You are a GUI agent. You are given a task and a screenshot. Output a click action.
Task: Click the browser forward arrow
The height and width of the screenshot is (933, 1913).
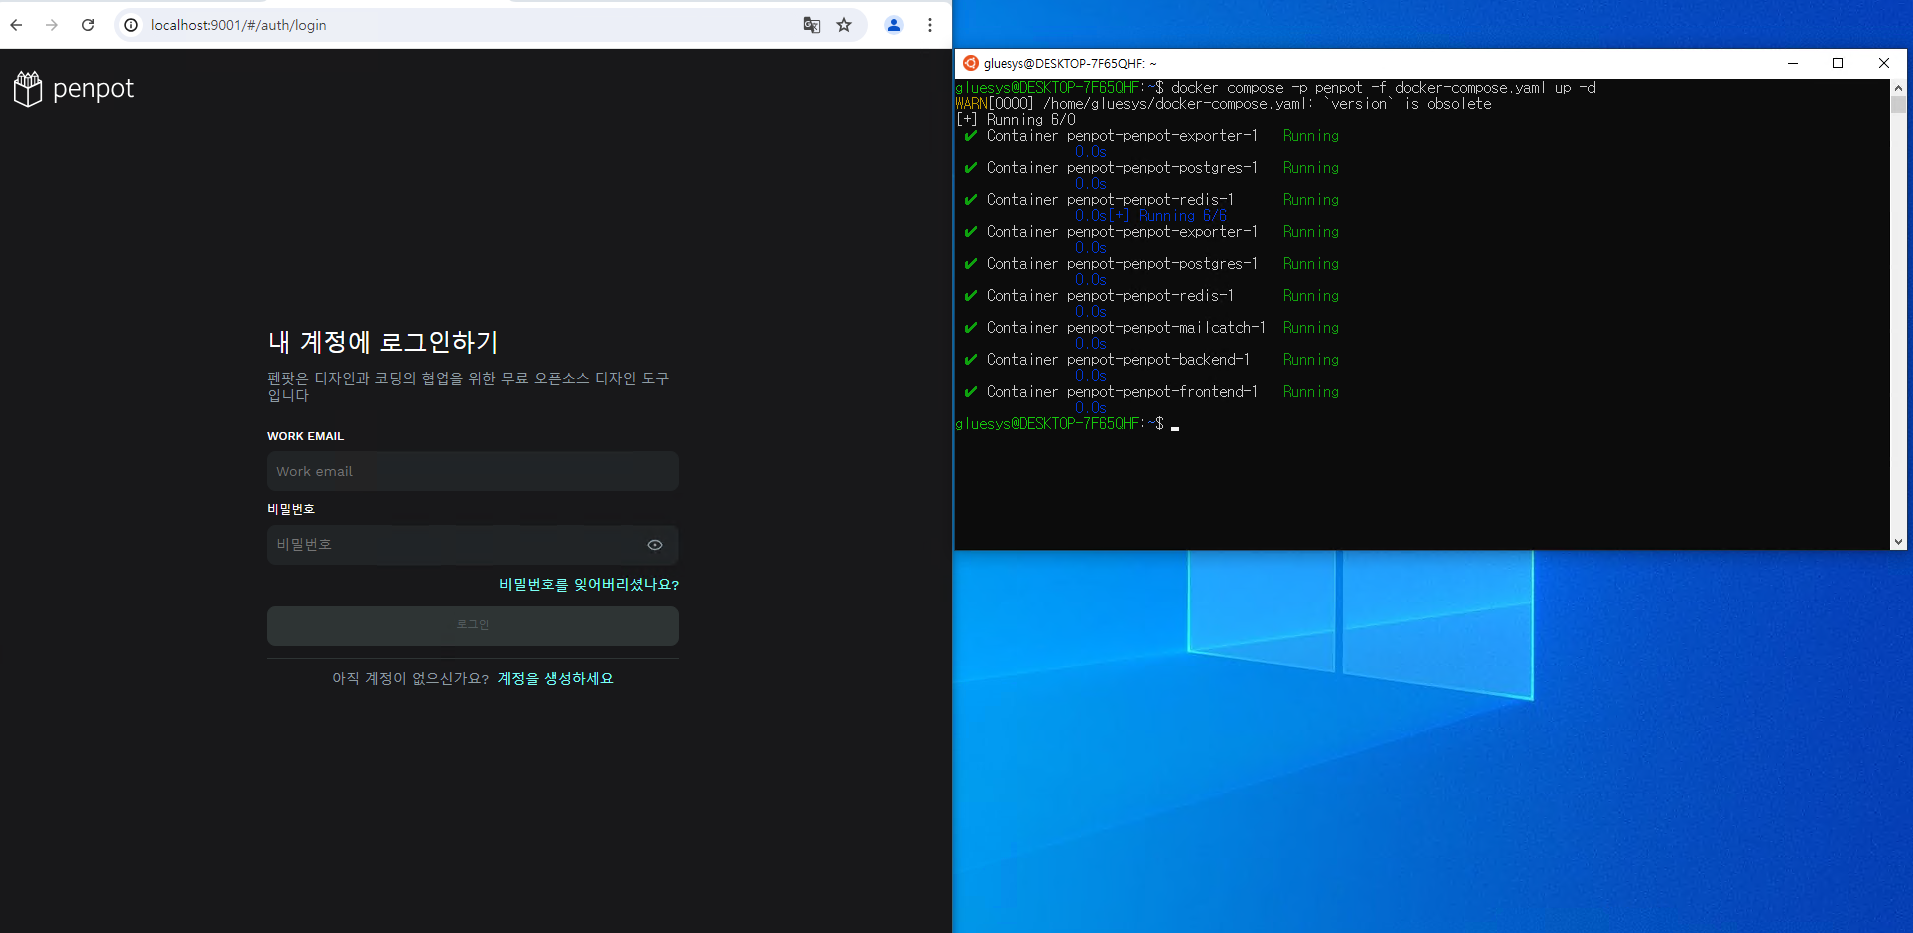point(52,25)
